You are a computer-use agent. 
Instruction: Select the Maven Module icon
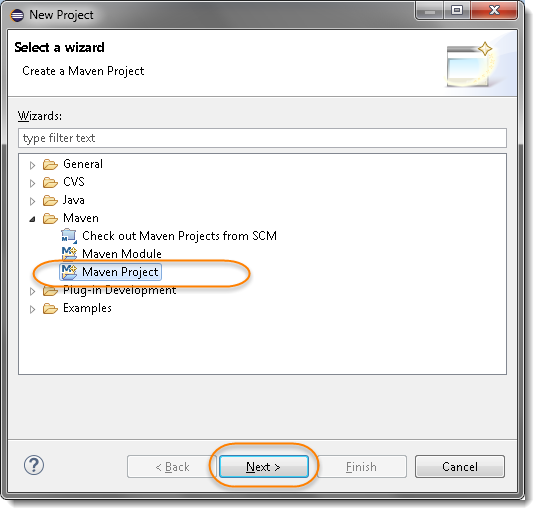(x=69, y=254)
